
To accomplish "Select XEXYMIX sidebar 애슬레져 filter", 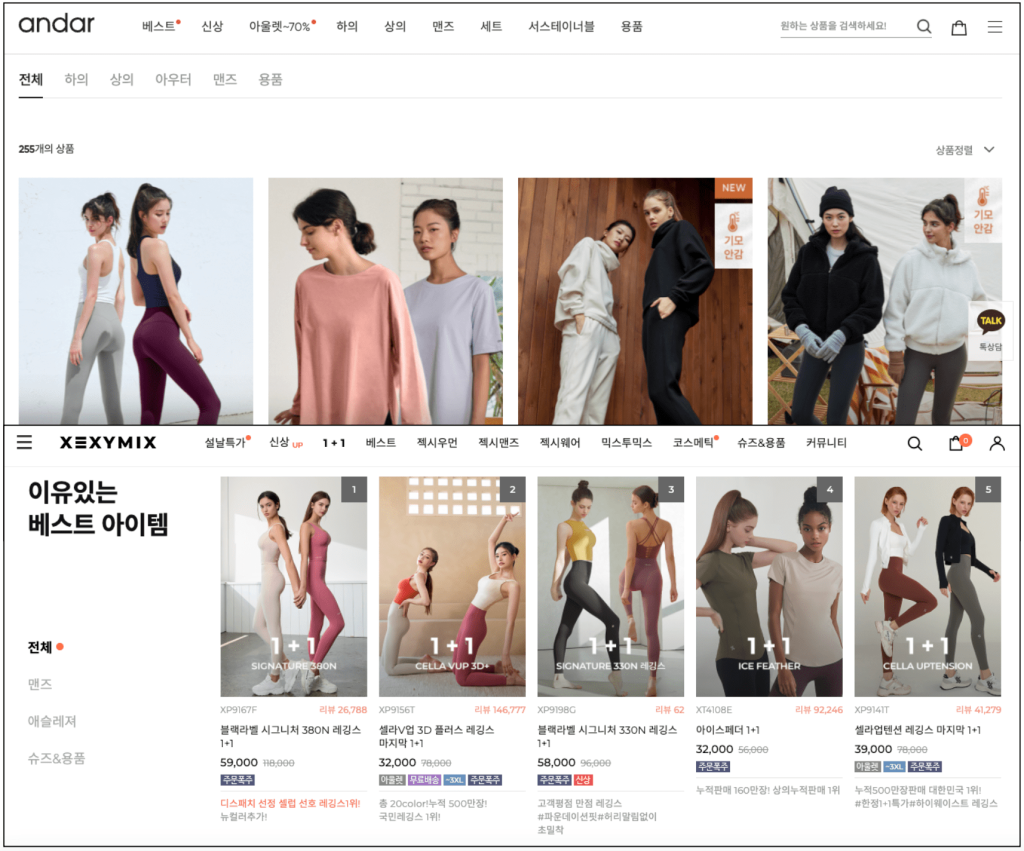I will (x=52, y=721).
